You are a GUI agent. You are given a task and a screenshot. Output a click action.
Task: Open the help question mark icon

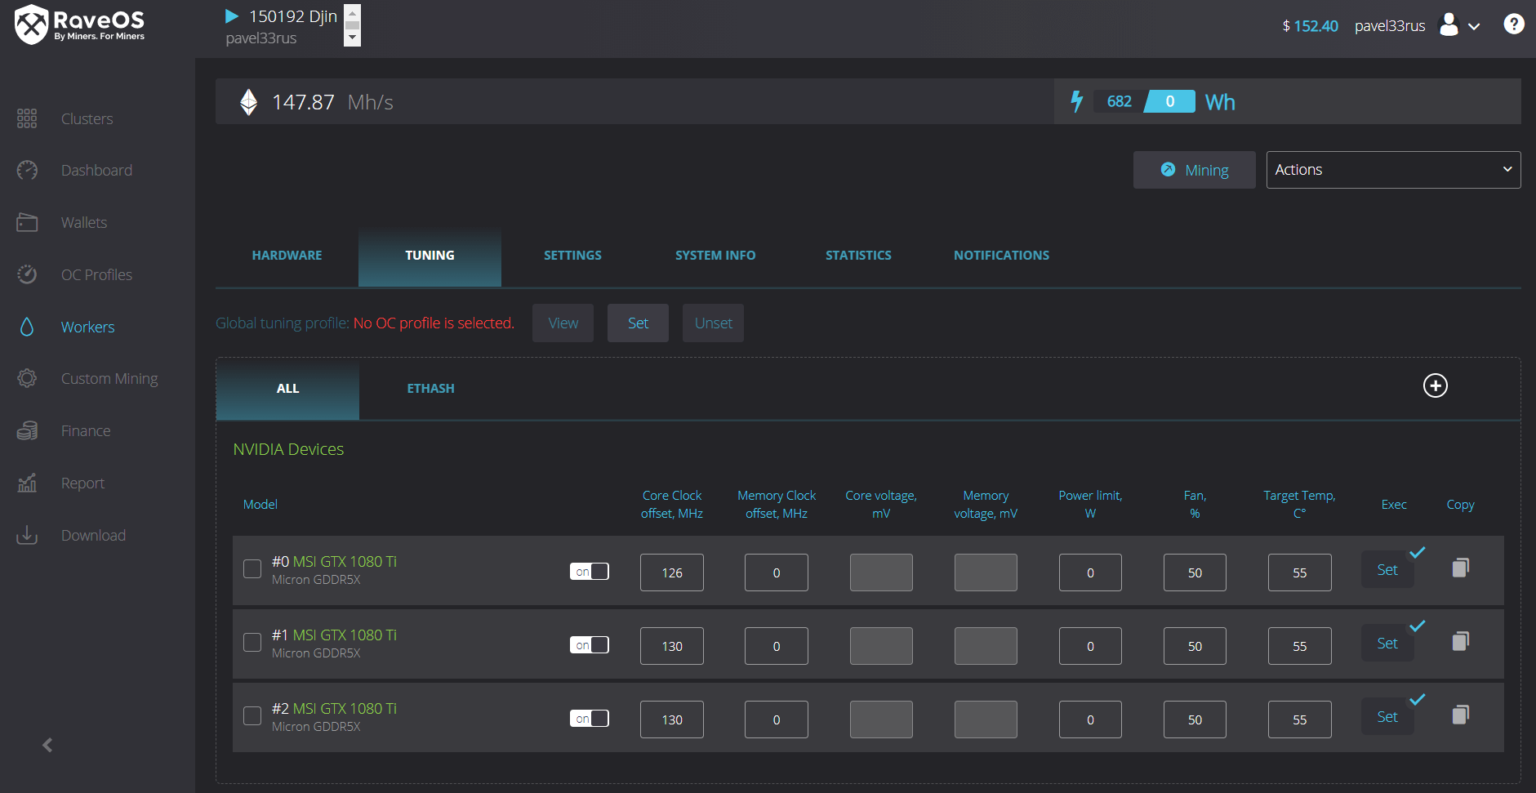(1514, 25)
